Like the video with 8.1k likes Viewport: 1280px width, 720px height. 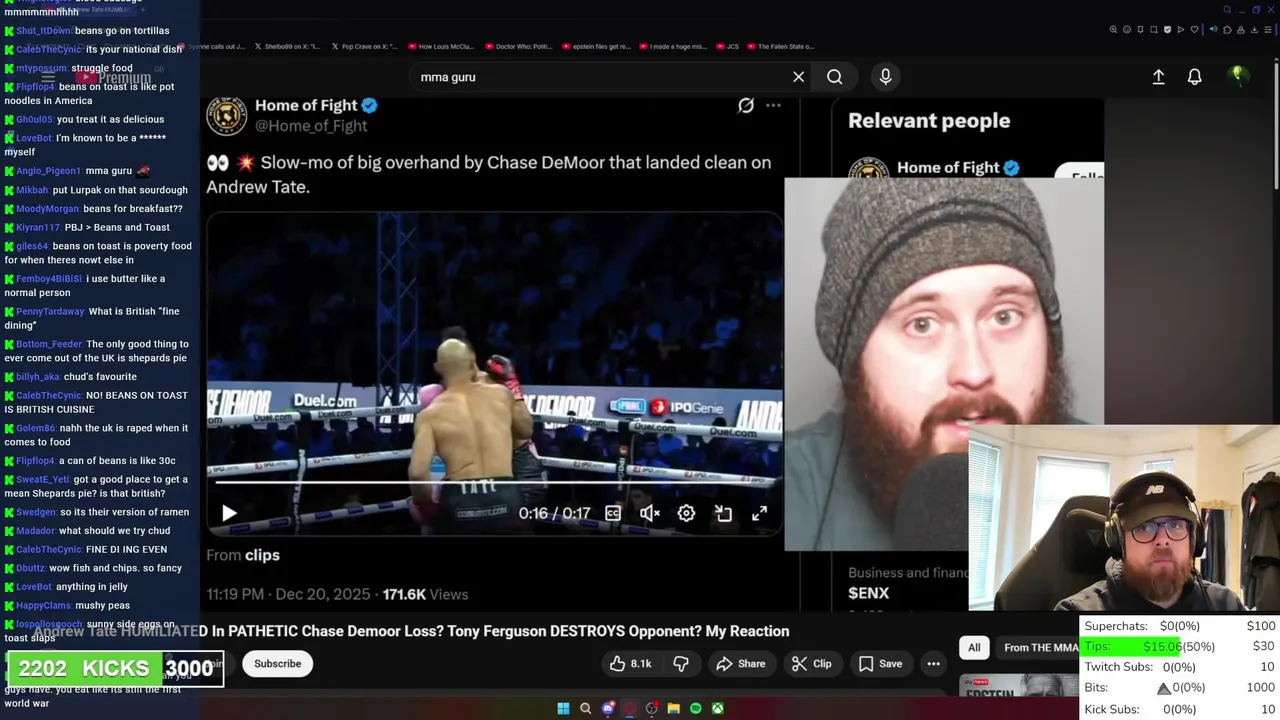(x=630, y=663)
